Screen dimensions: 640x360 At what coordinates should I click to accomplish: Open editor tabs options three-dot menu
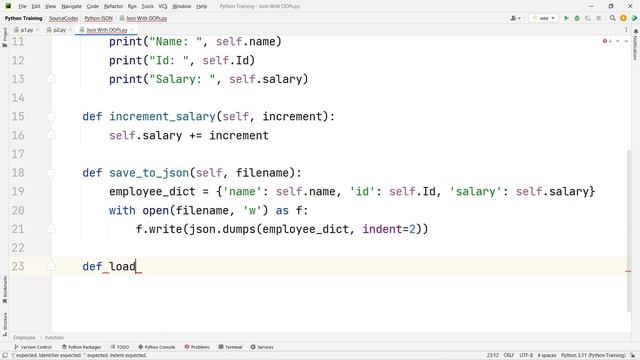(626, 30)
